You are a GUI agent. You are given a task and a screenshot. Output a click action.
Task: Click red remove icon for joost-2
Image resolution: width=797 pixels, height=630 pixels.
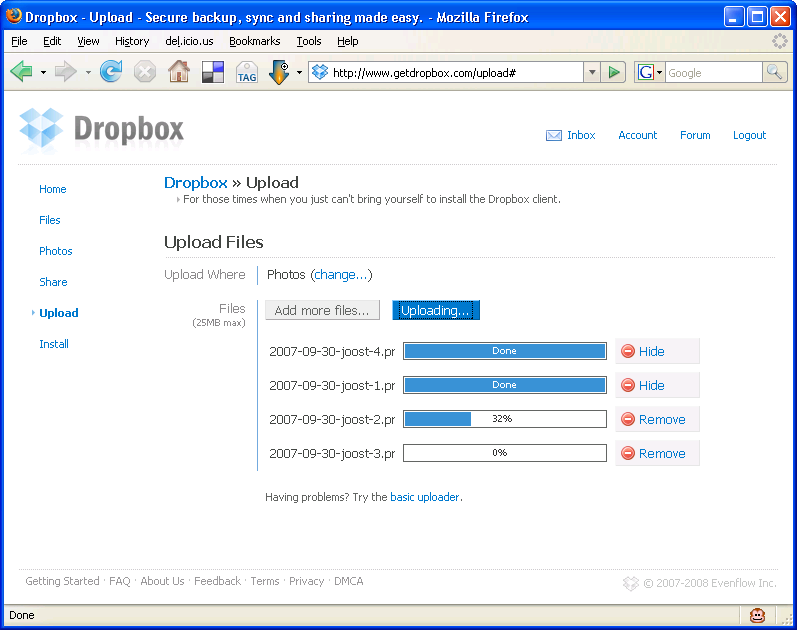pyautogui.click(x=628, y=419)
